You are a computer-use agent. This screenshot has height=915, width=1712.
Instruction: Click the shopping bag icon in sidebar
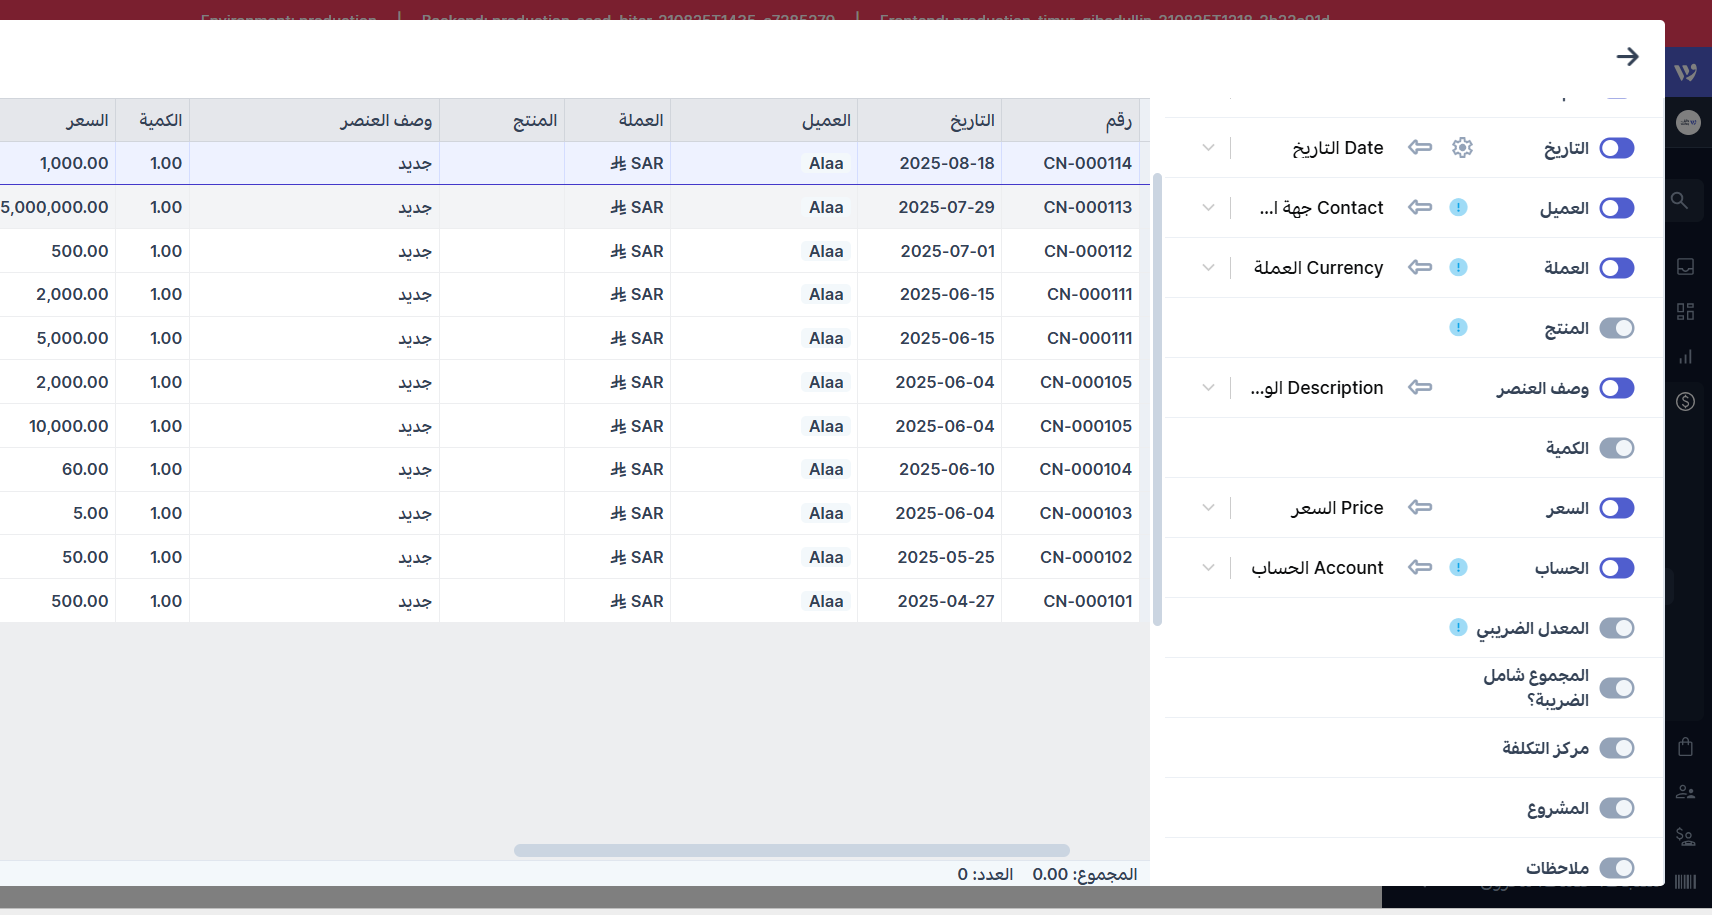coord(1685,747)
